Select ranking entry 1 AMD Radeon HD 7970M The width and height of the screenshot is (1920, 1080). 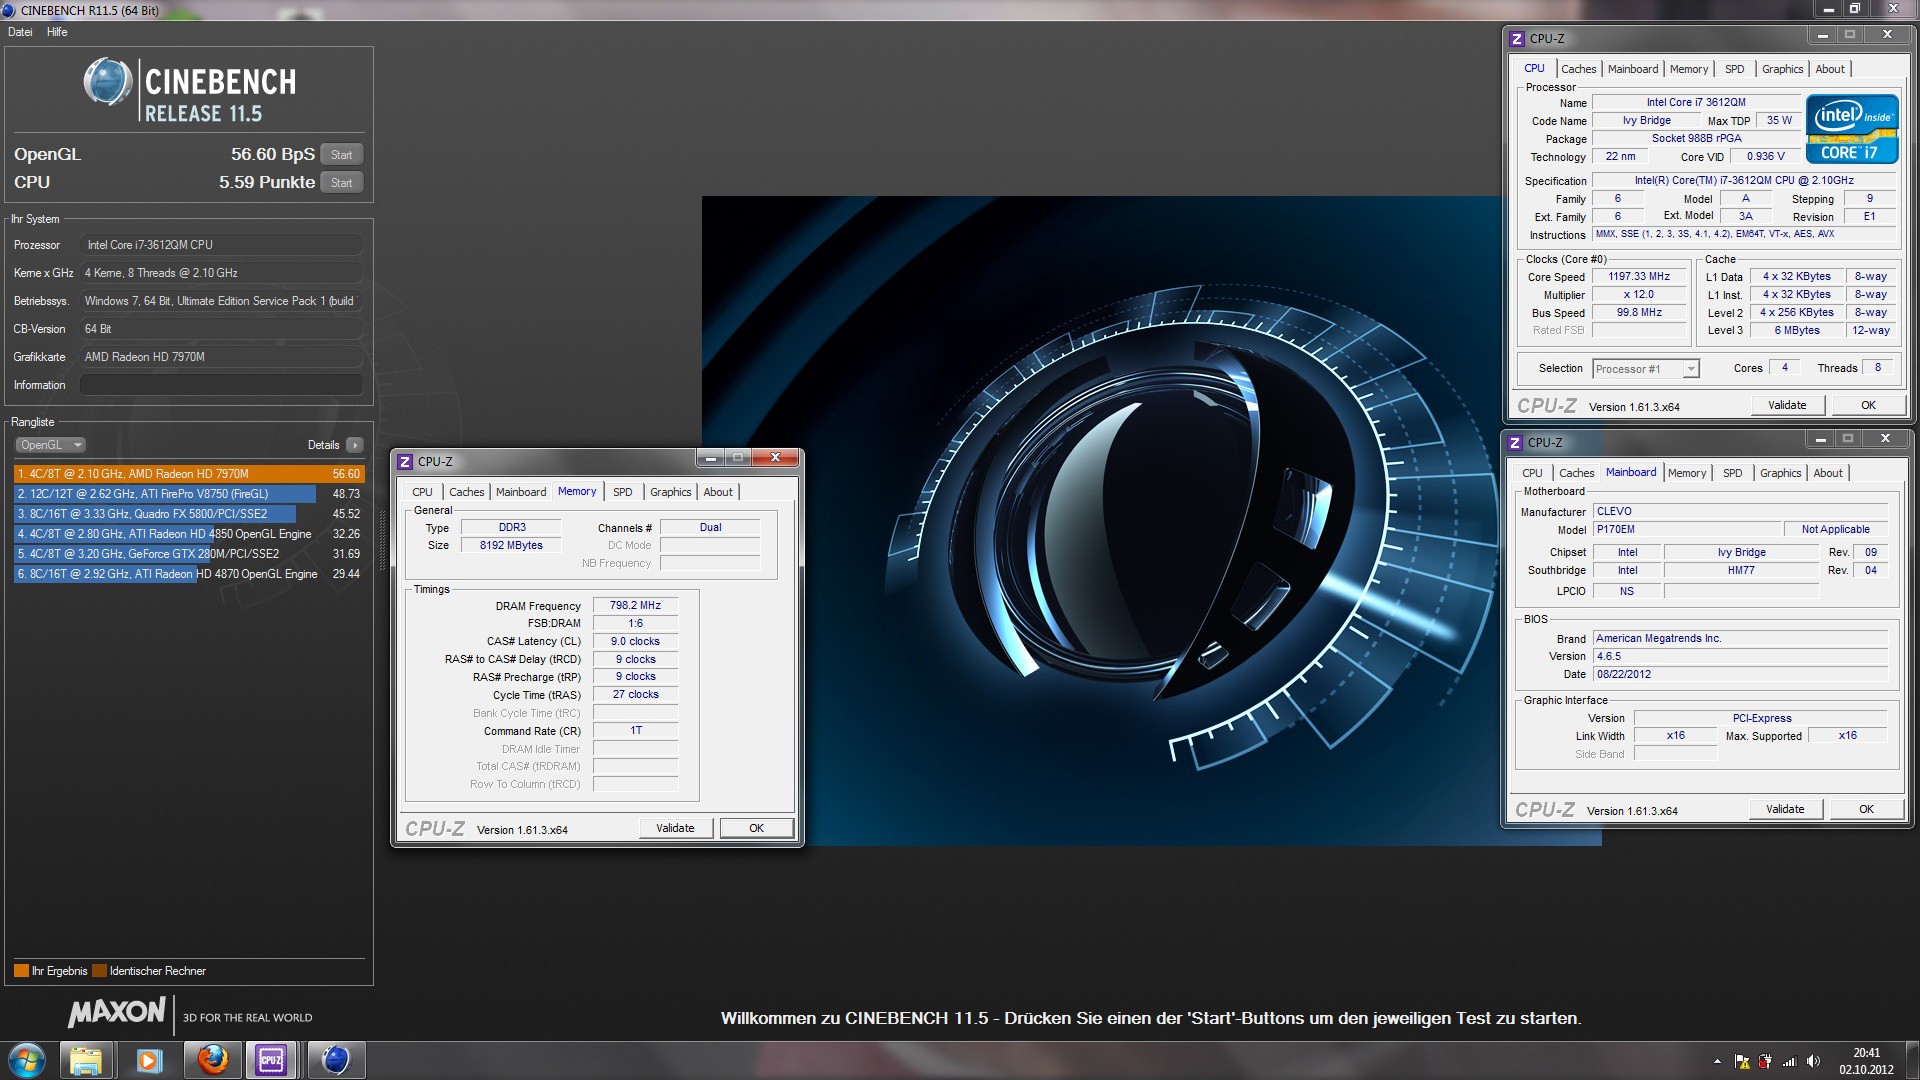[189, 474]
